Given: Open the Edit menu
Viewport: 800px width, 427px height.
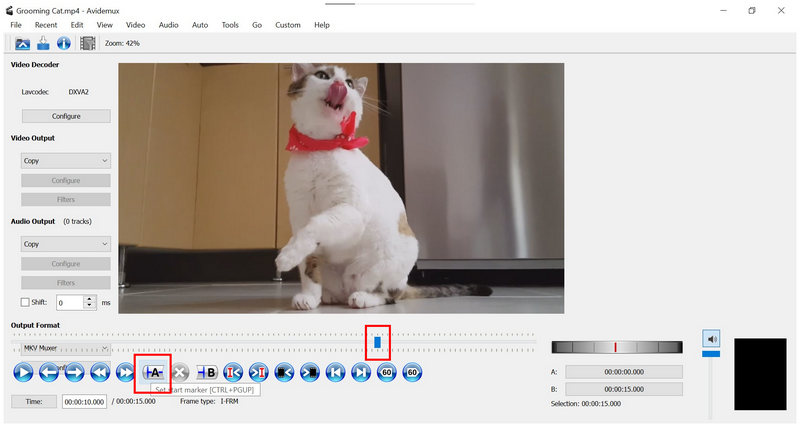Looking at the screenshot, I should click(x=77, y=24).
